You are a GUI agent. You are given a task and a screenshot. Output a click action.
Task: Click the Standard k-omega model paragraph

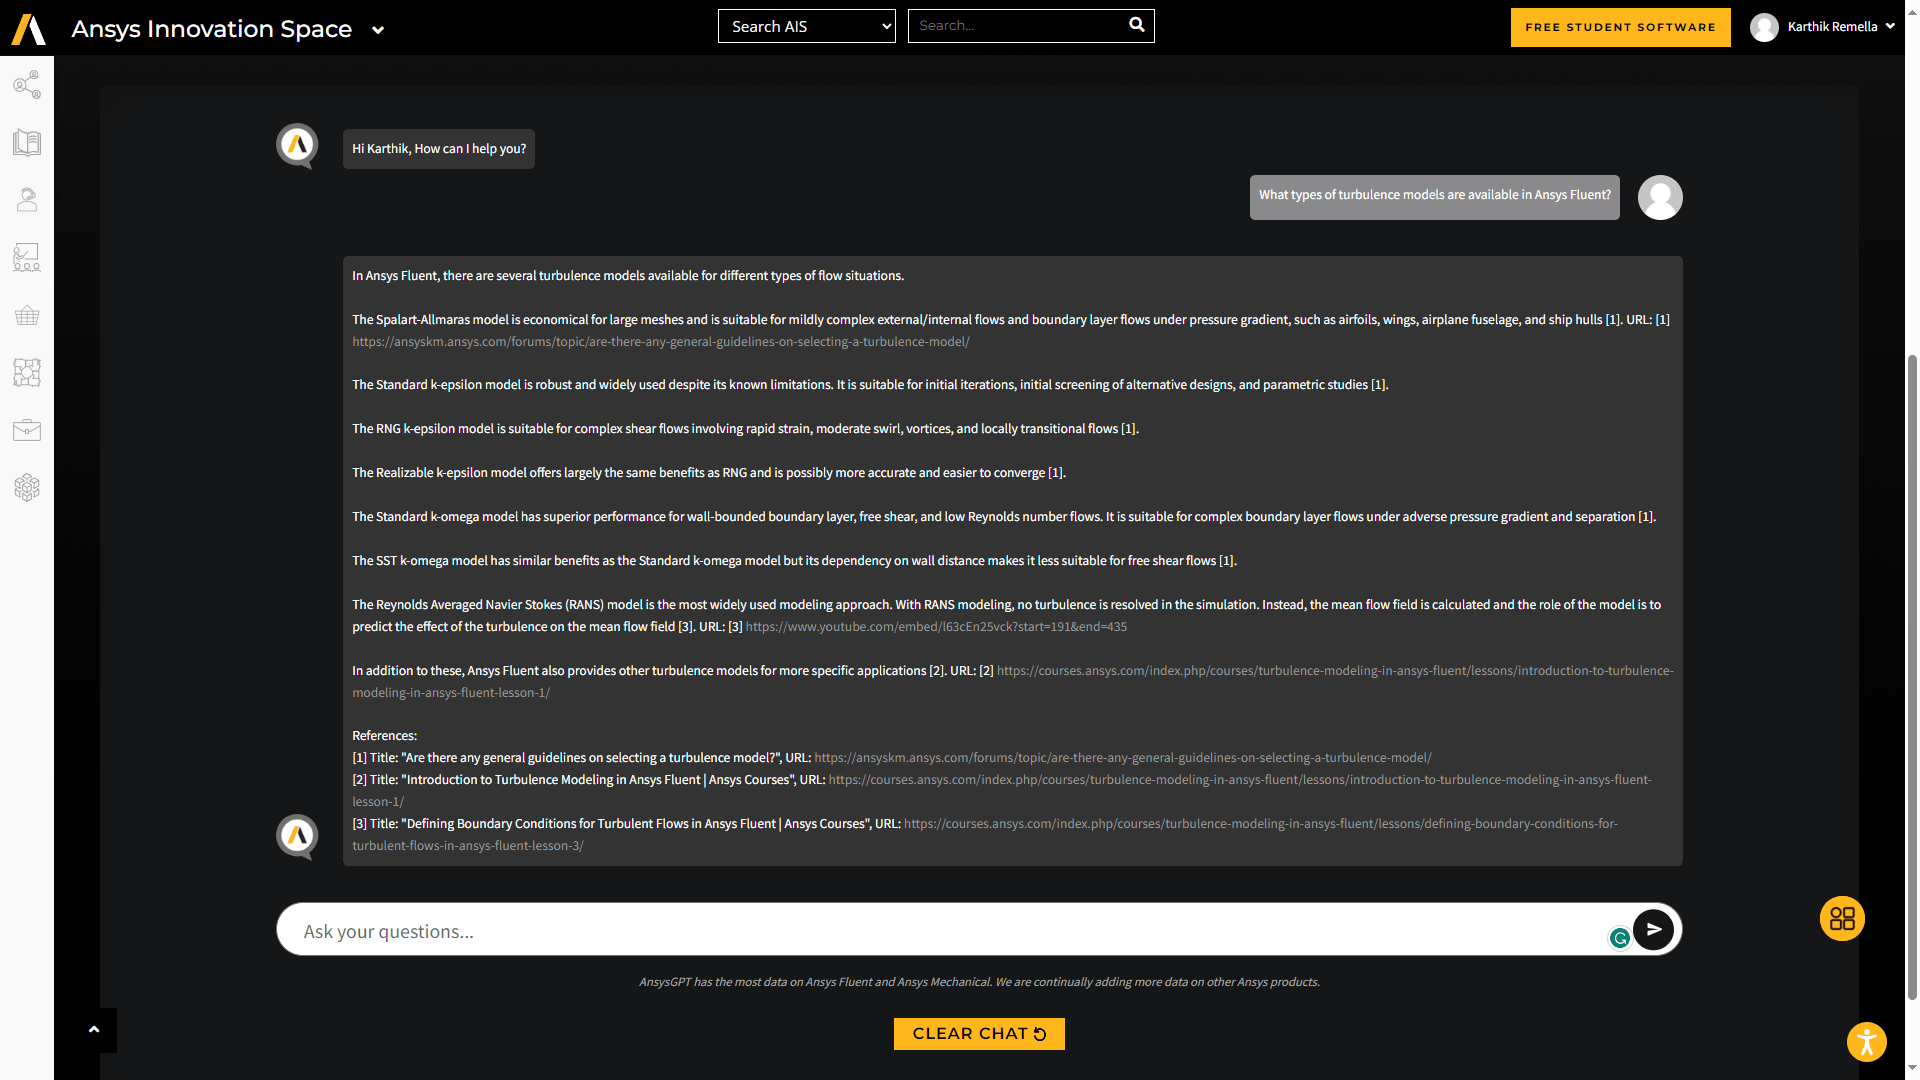pyautogui.click(x=1004, y=517)
